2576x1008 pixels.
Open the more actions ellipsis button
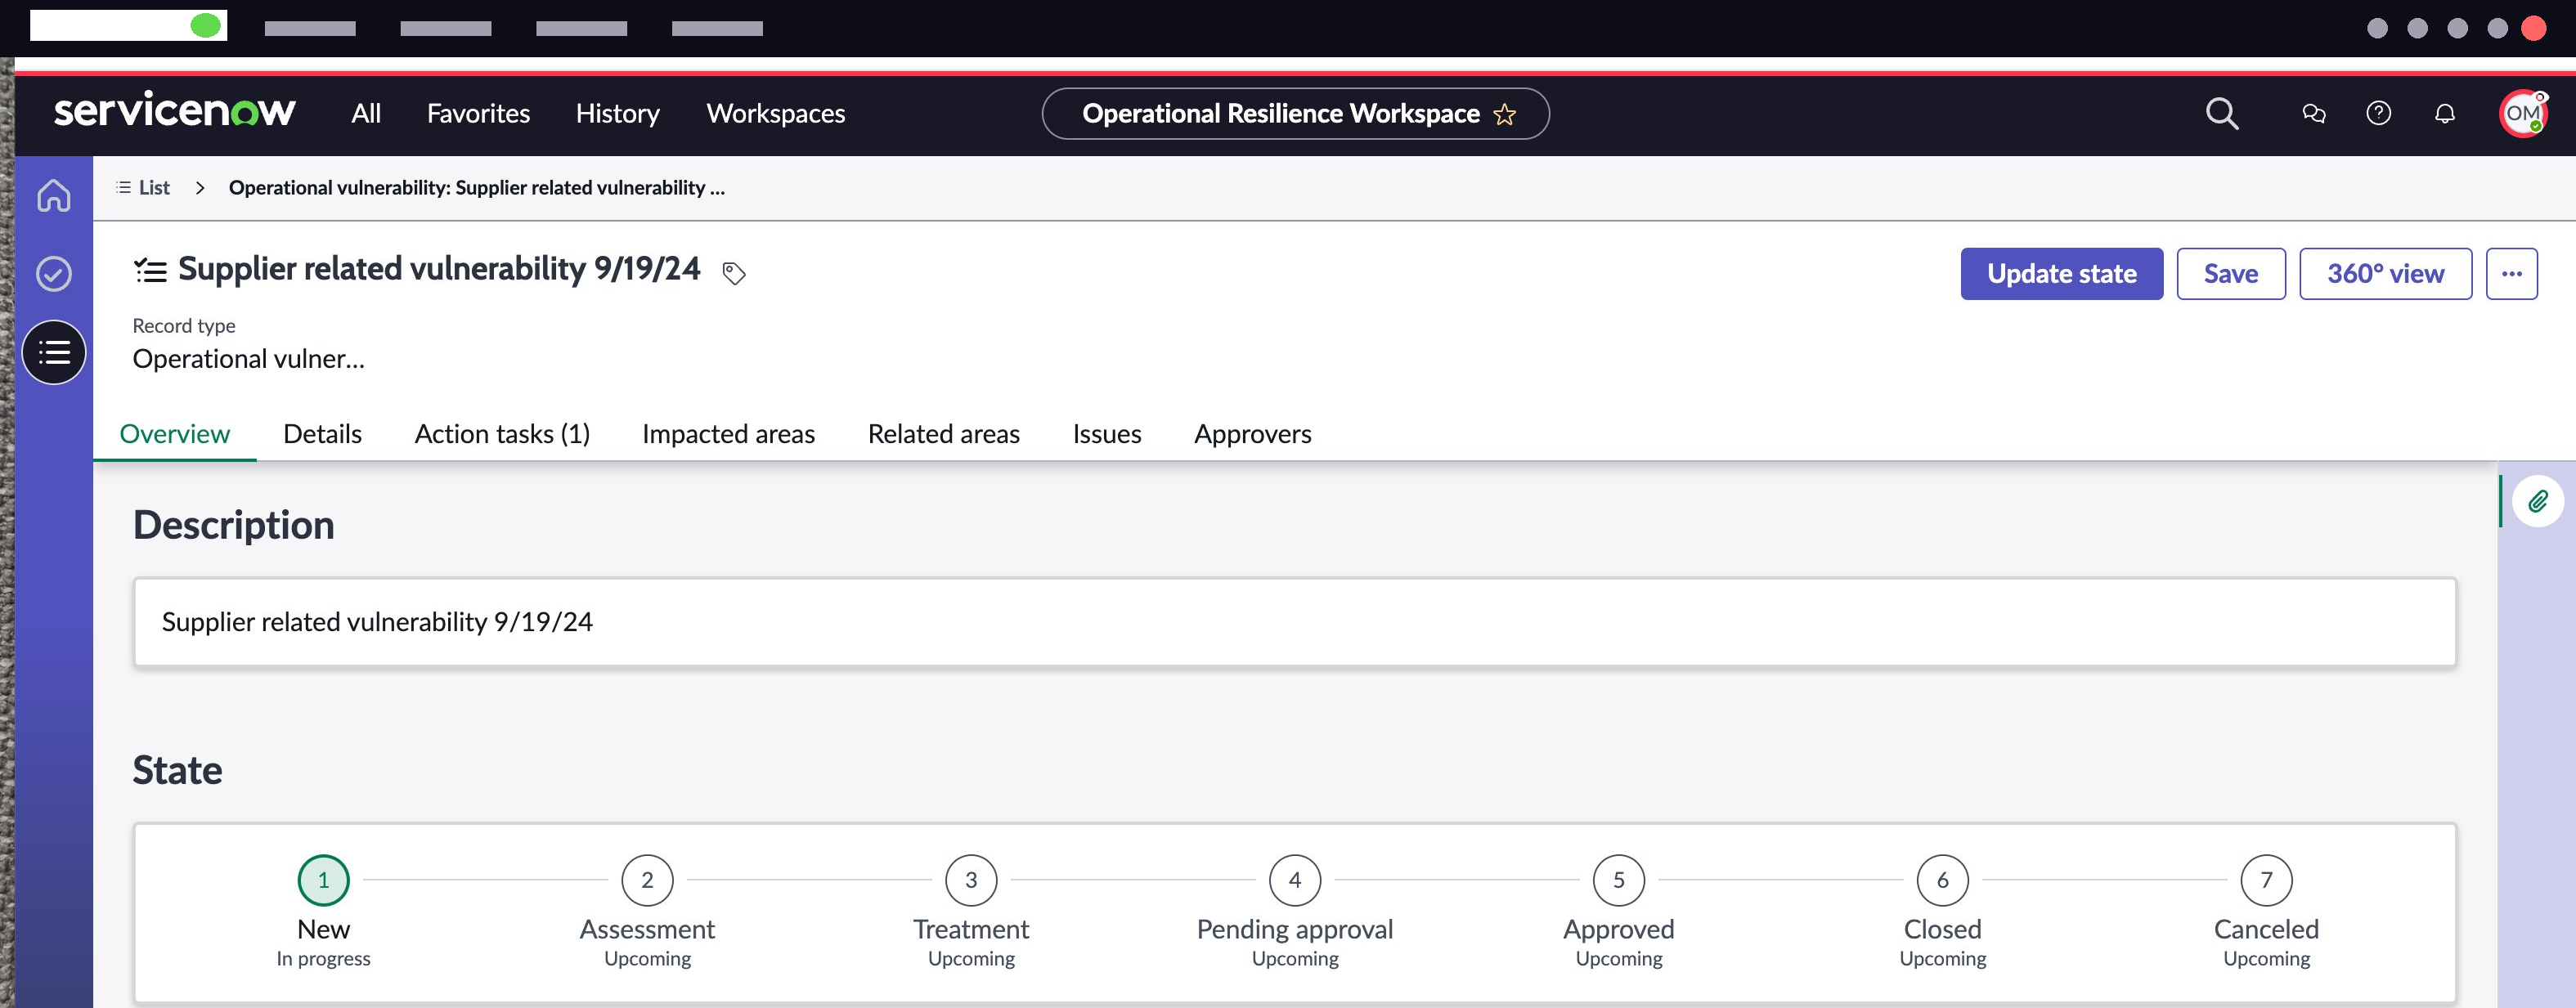pos(2512,274)
